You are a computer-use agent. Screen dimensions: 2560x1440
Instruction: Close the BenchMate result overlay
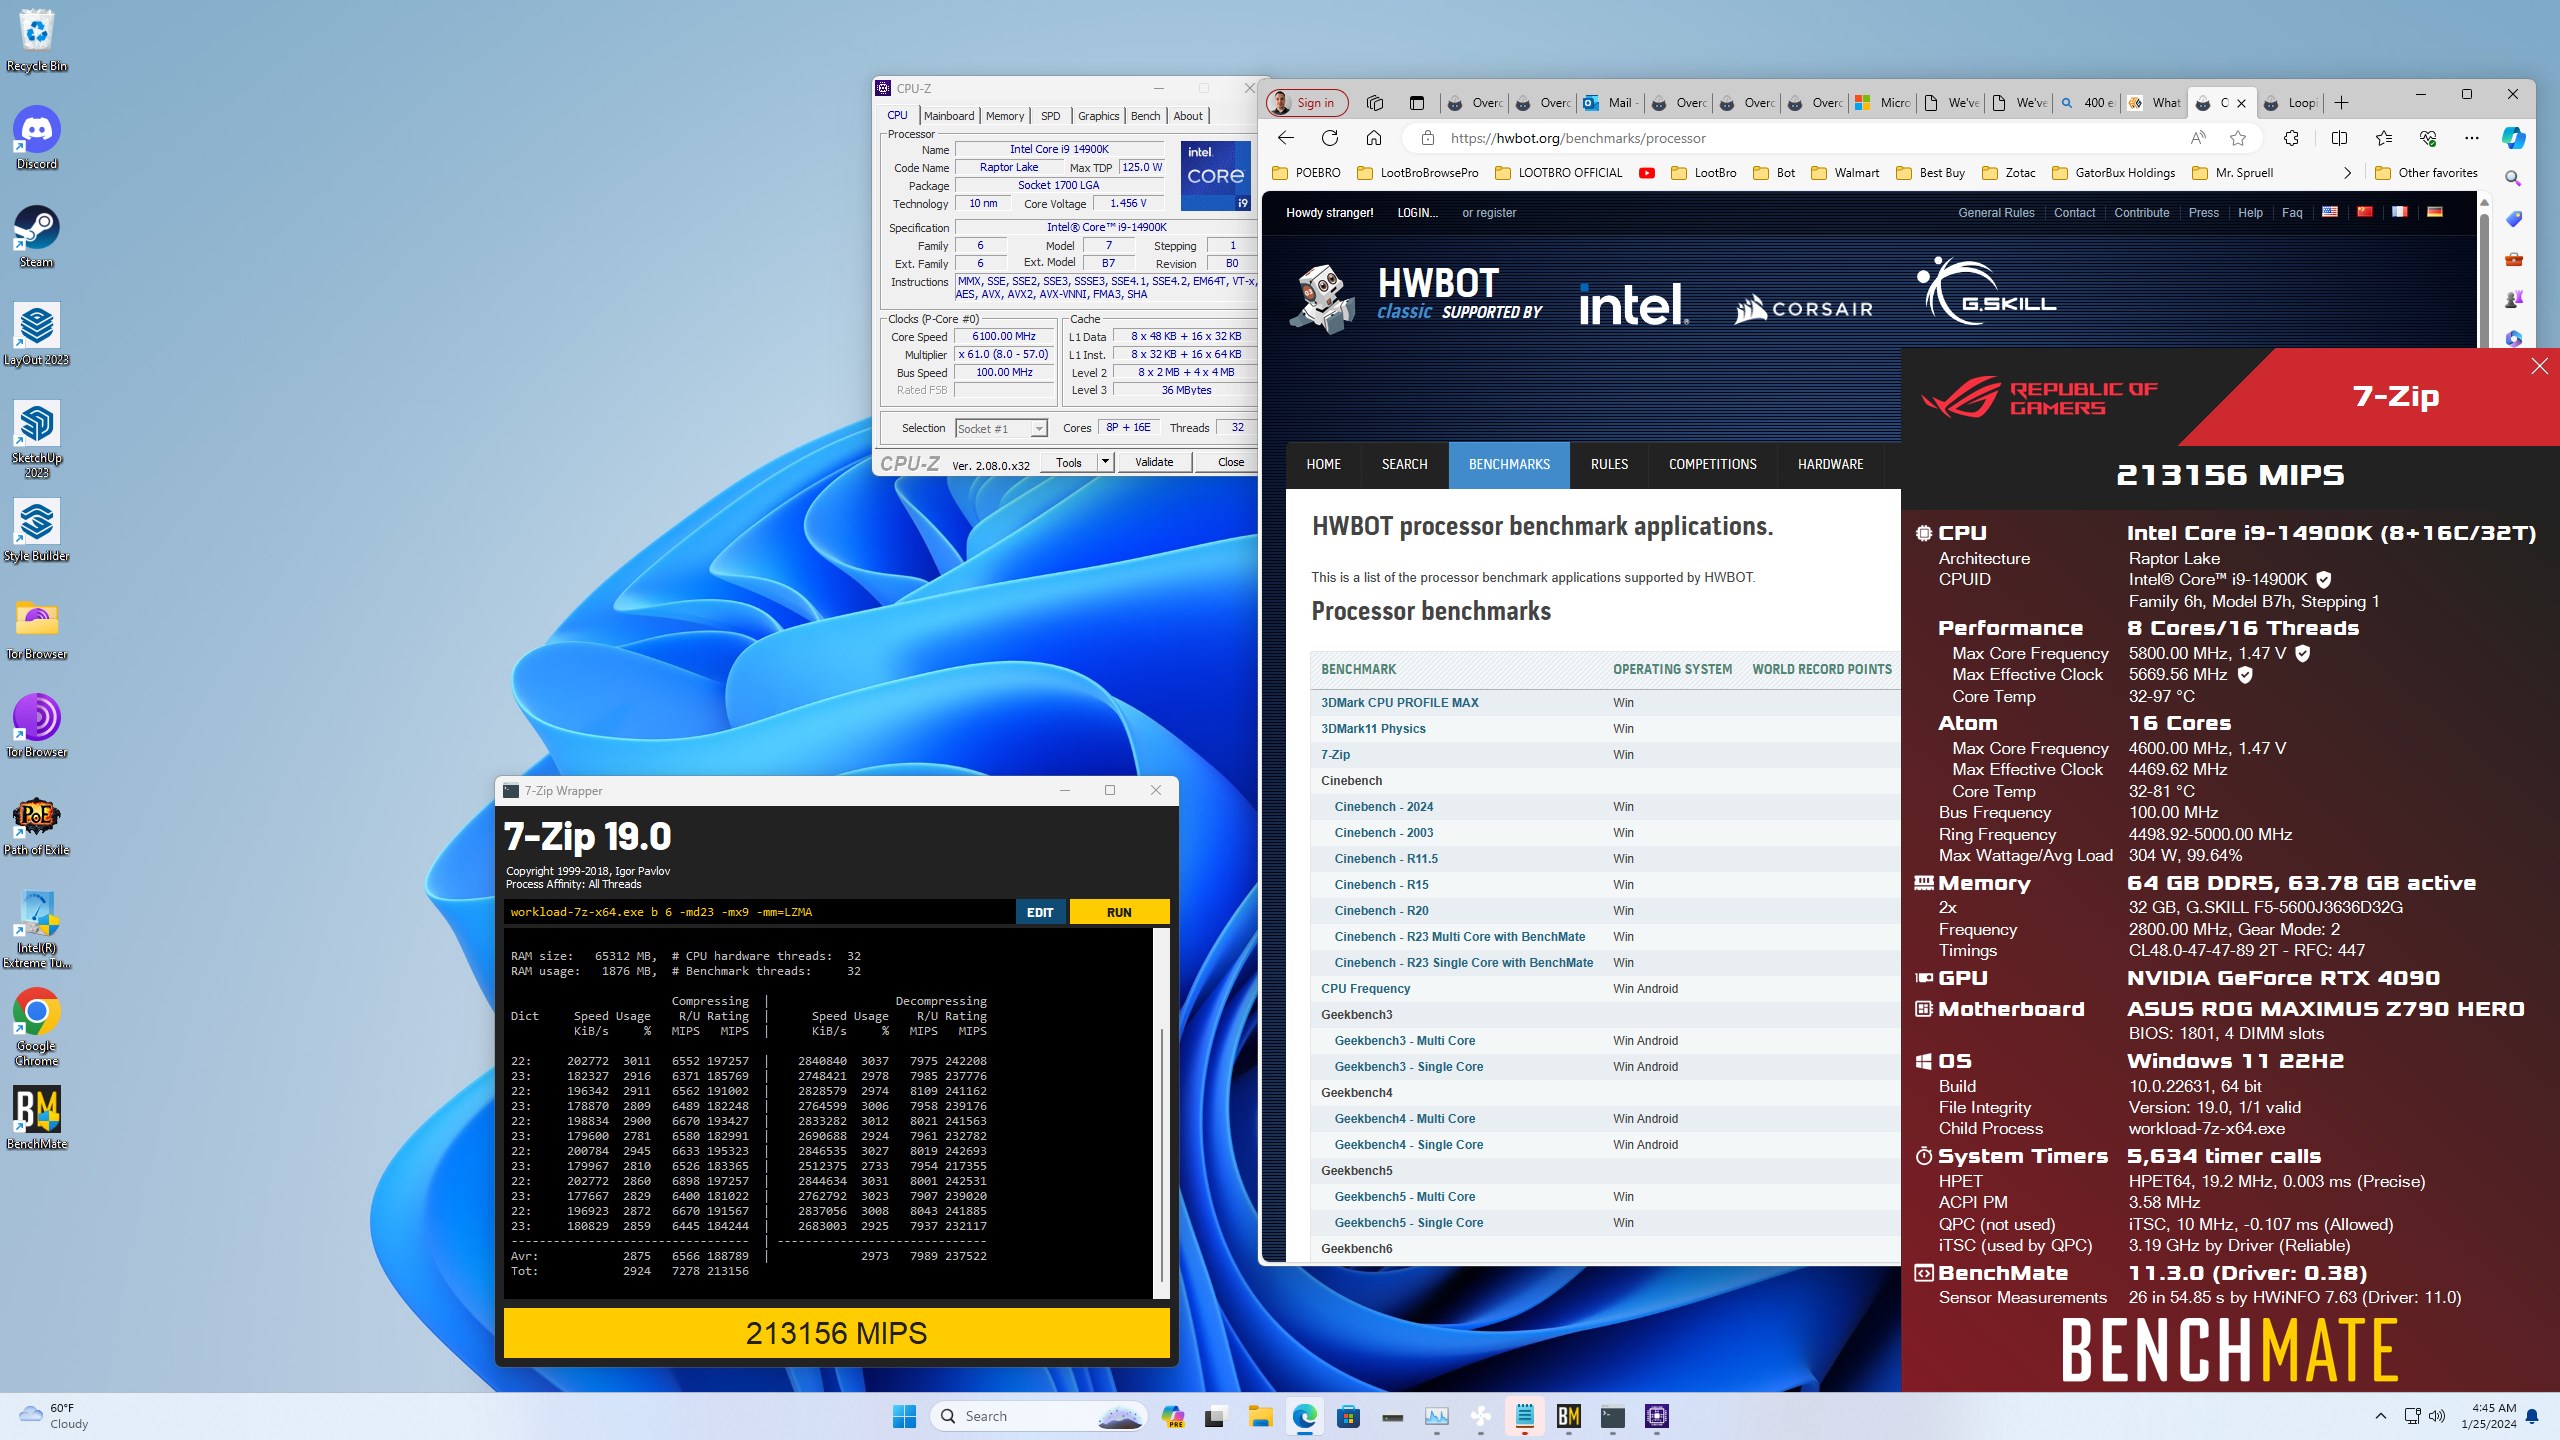[x=2539, y=367]
